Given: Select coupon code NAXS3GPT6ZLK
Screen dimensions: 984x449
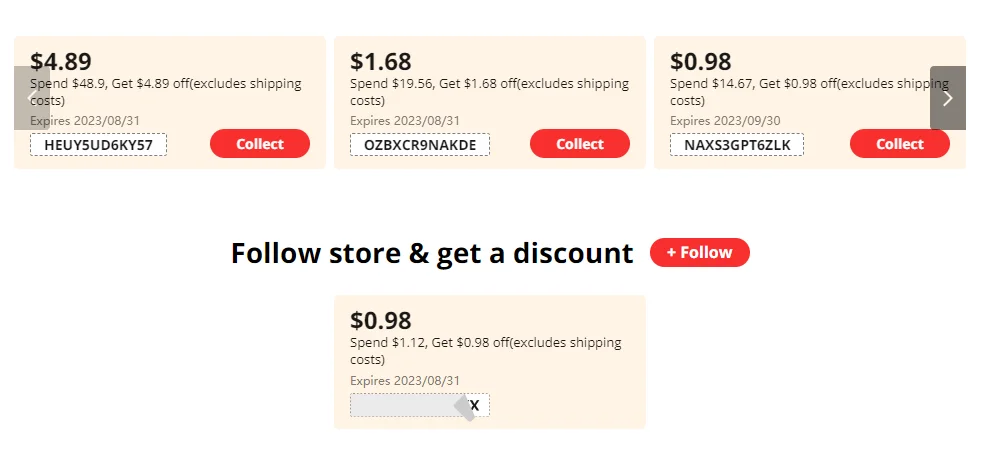Looking at the screenshot, I should (737, 145).
